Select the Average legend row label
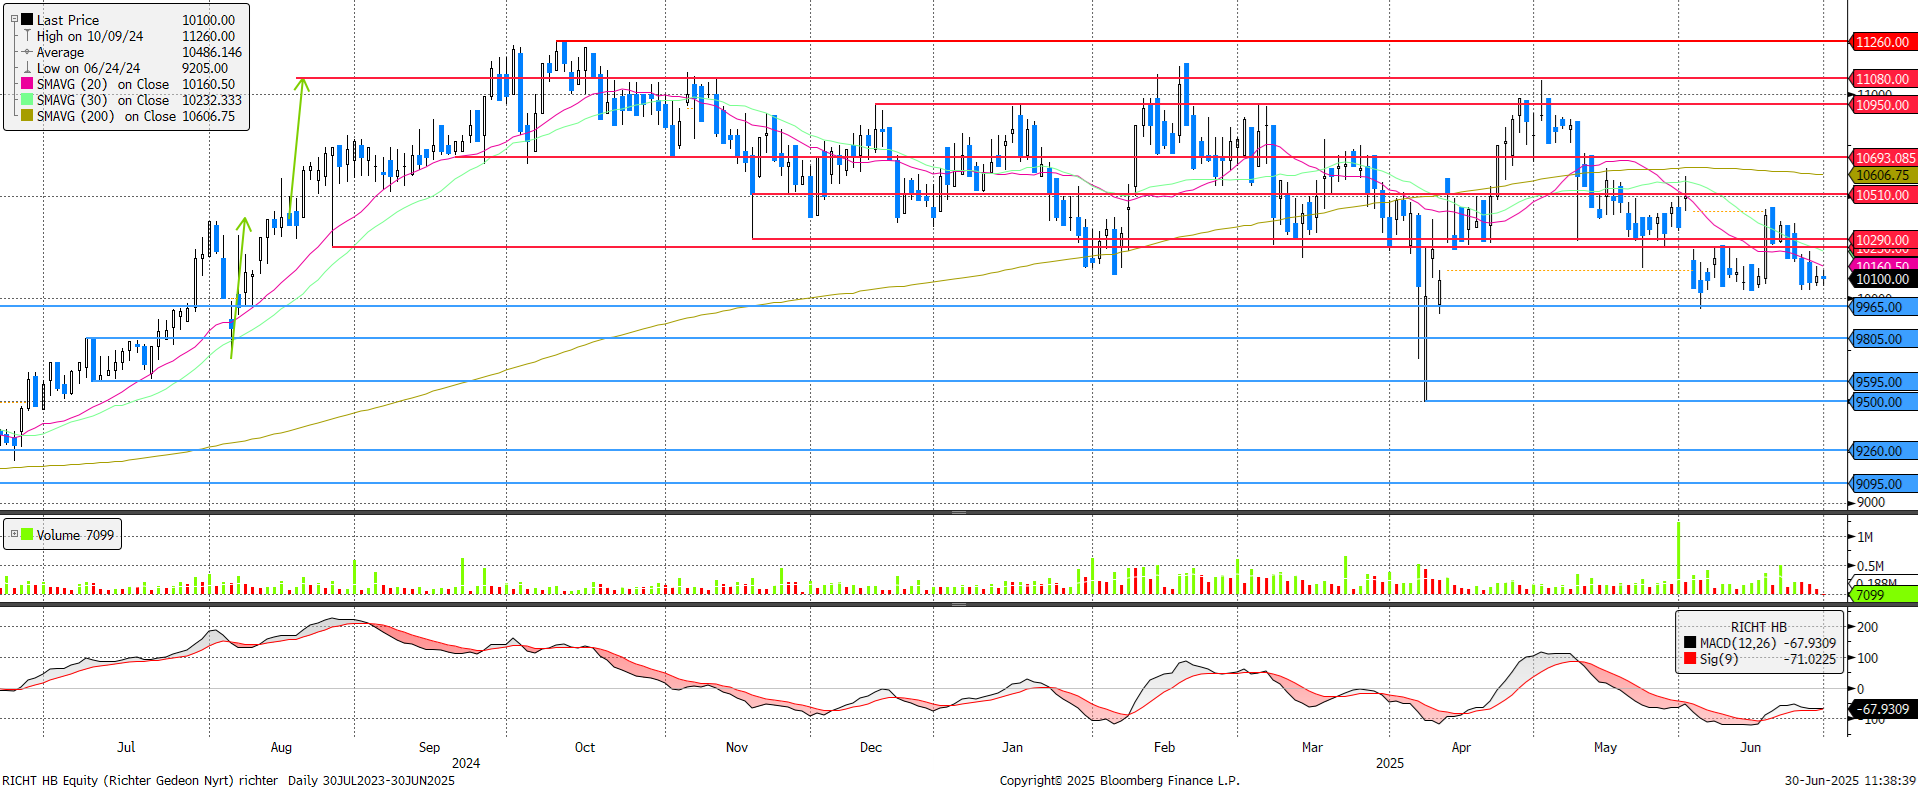 coord(60,52)
